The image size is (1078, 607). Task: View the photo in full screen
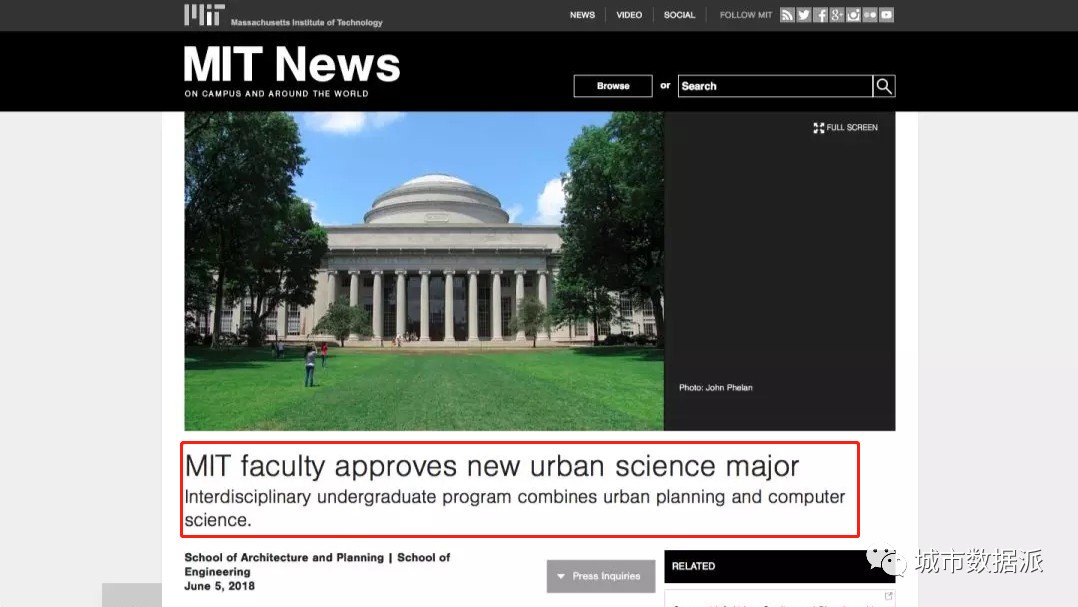tap(846, 128)
